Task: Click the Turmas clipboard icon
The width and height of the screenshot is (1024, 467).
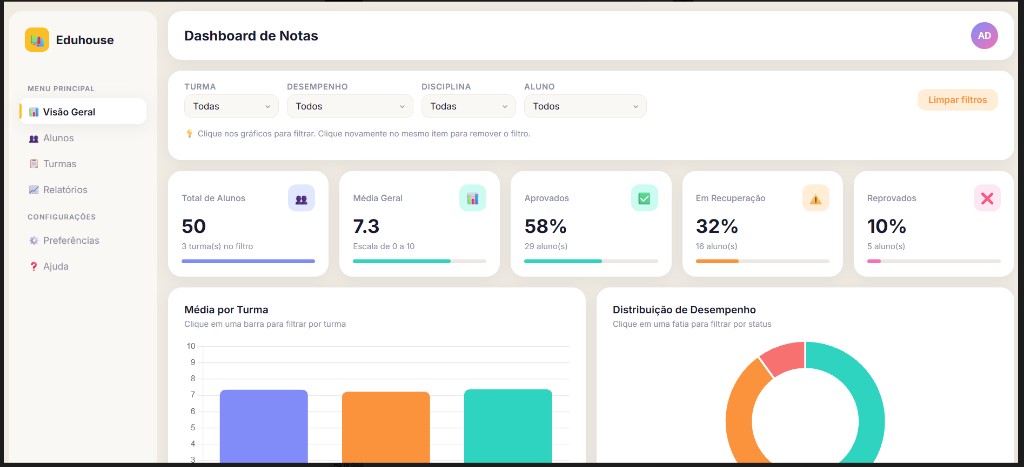Action: pos(34,164)
